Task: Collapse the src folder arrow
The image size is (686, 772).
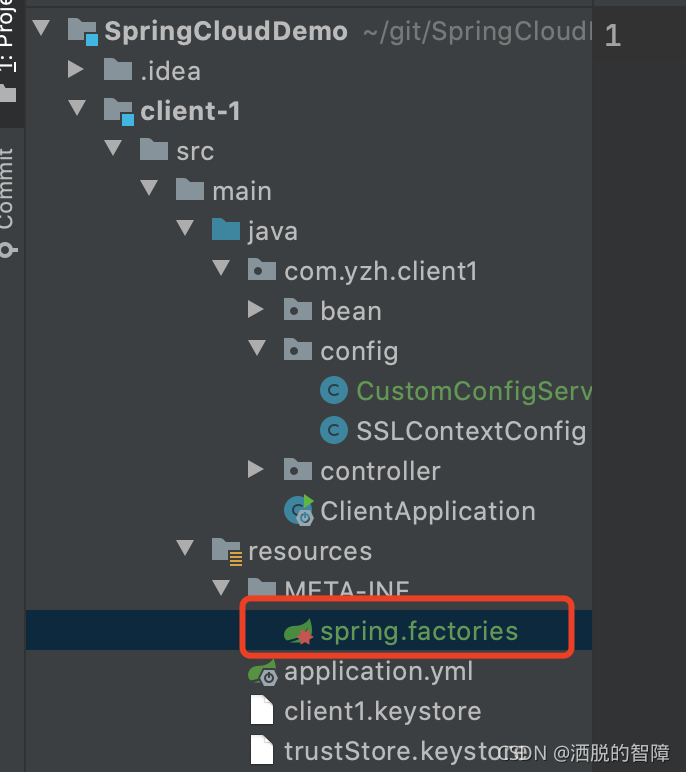Action: pyautogui.click(x=113, y=148)
